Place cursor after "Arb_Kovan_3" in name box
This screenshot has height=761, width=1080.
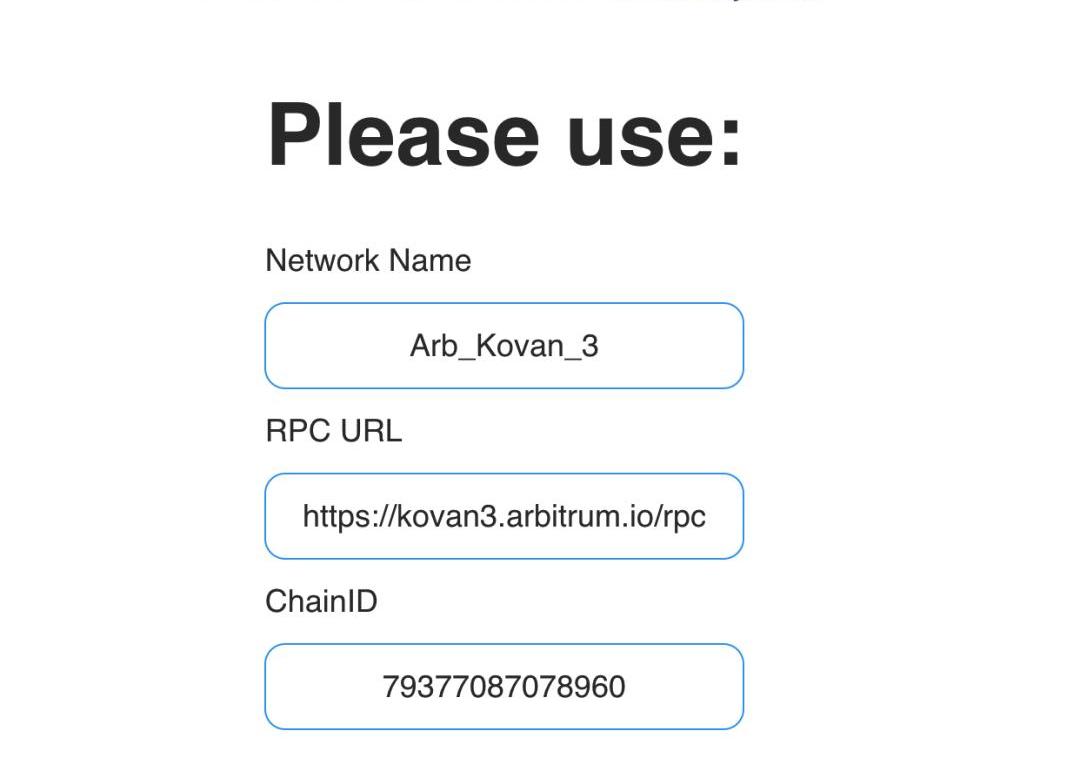(x=600, y=346)
